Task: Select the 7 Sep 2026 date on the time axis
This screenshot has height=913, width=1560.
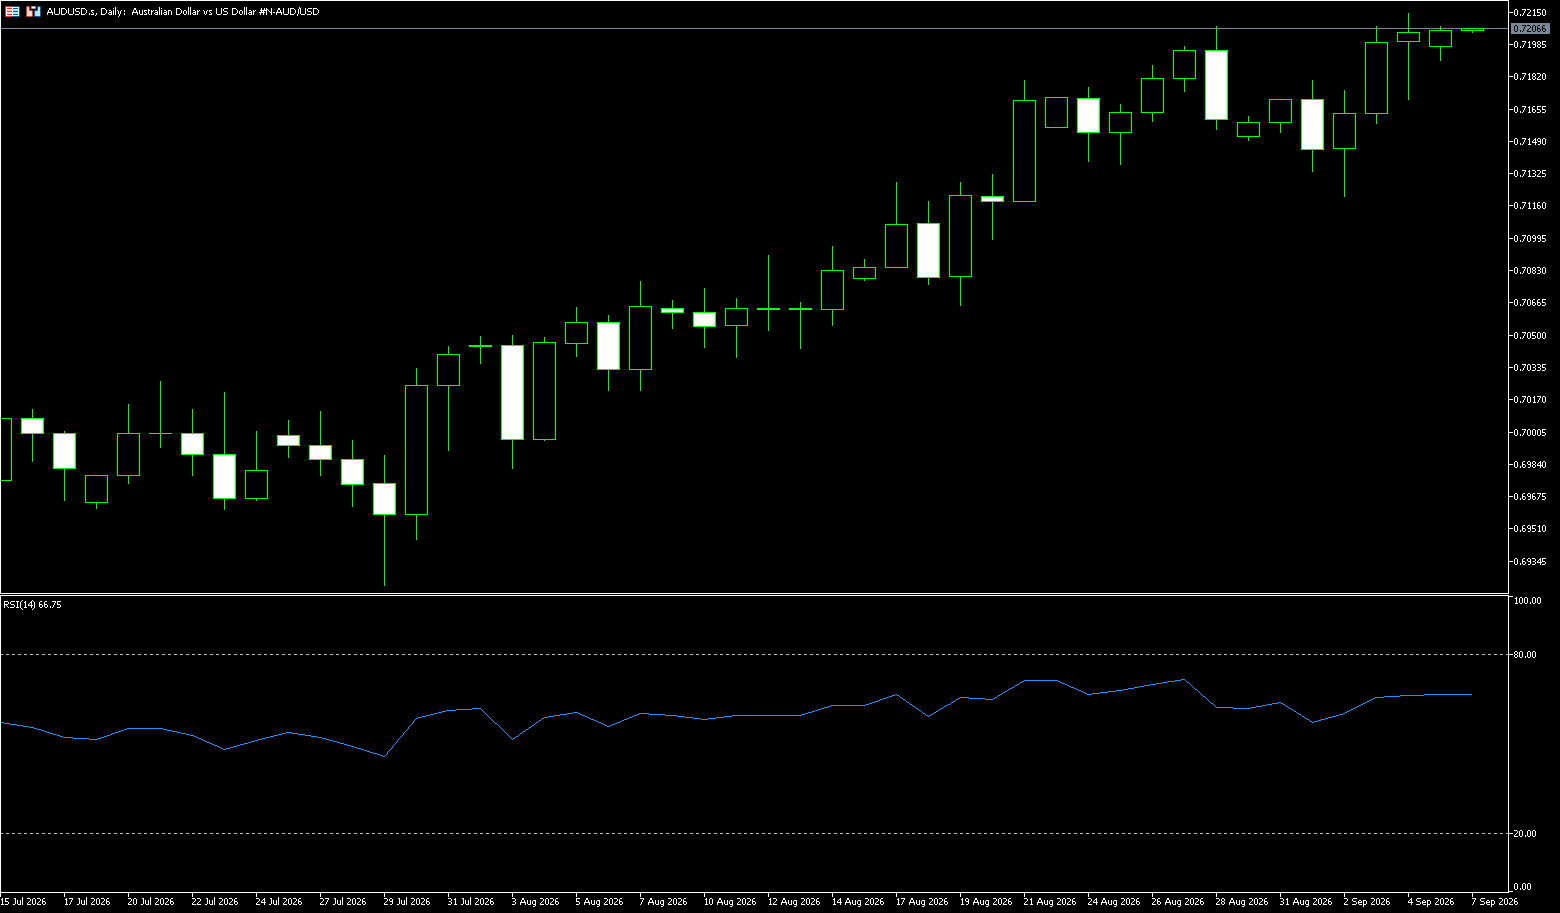Action: tap(1495, 902)
